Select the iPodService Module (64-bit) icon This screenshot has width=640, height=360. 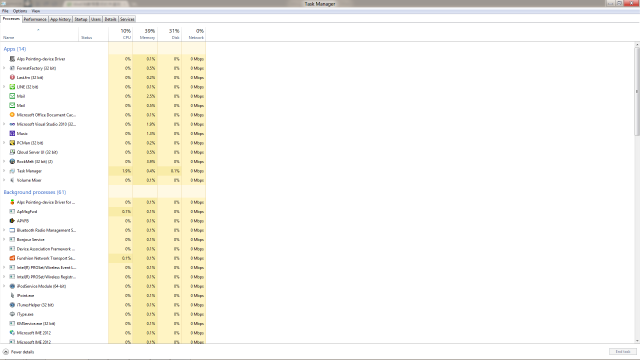(12, 286)
